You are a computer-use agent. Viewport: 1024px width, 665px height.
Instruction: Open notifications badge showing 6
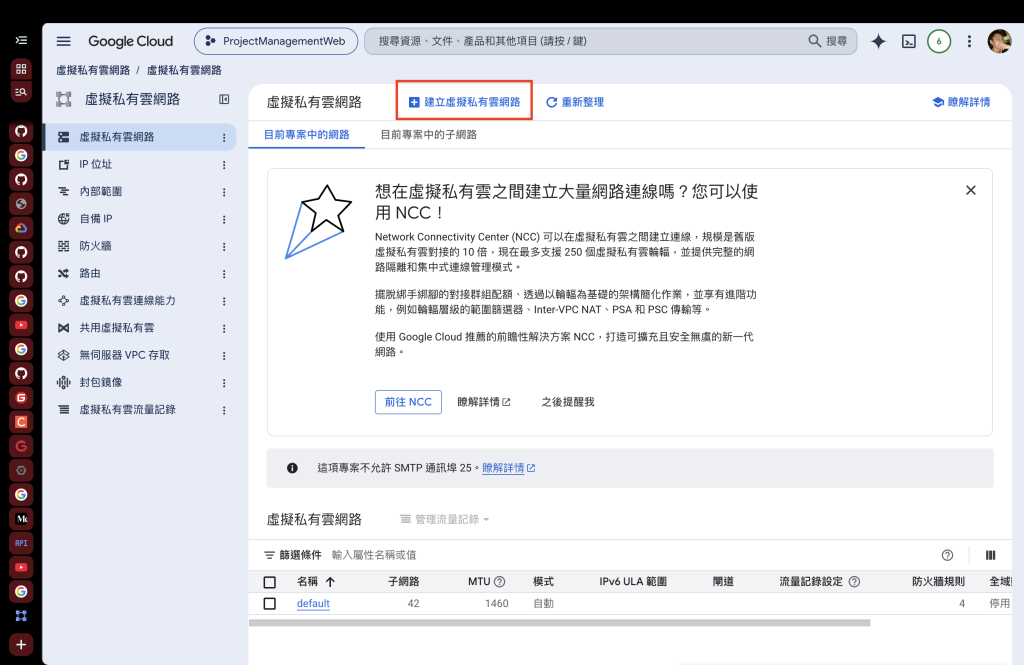pyautogui.click(x=939, y=41)
